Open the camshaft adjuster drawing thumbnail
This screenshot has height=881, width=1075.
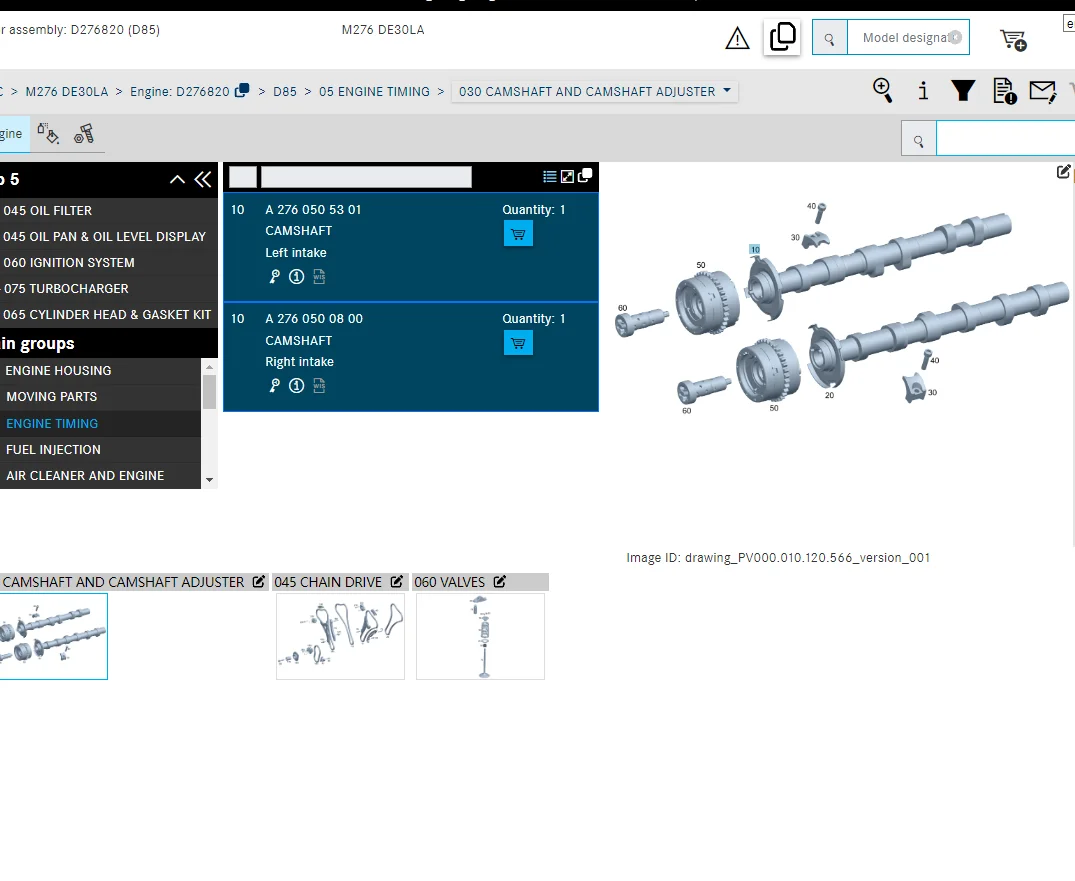coord(53,636)
